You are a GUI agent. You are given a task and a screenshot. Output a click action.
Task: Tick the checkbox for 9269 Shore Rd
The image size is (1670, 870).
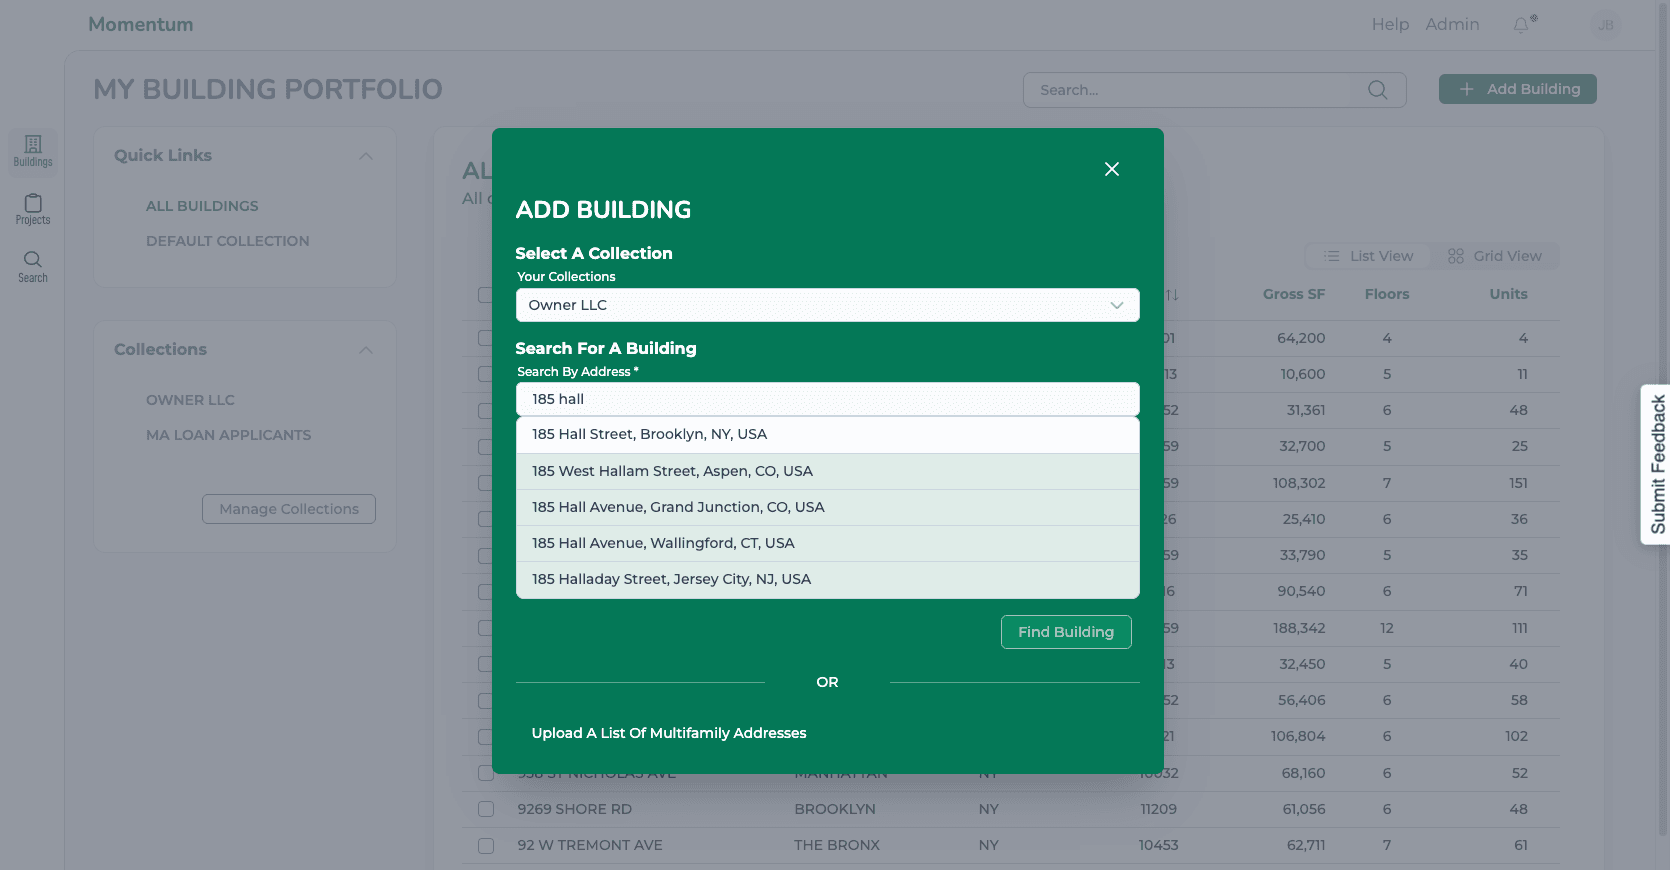pos(486,809)
